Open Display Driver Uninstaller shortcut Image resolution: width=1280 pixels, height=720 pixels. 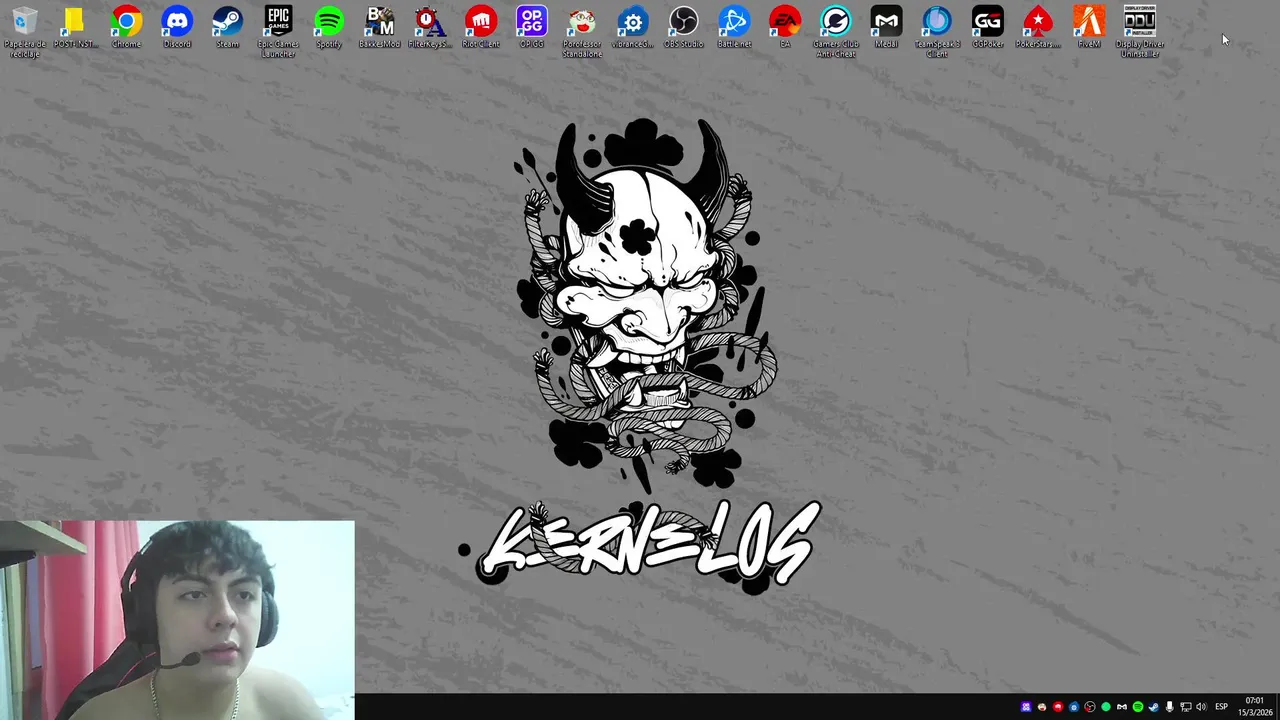pyautogui.click(x=1140, y=31)
